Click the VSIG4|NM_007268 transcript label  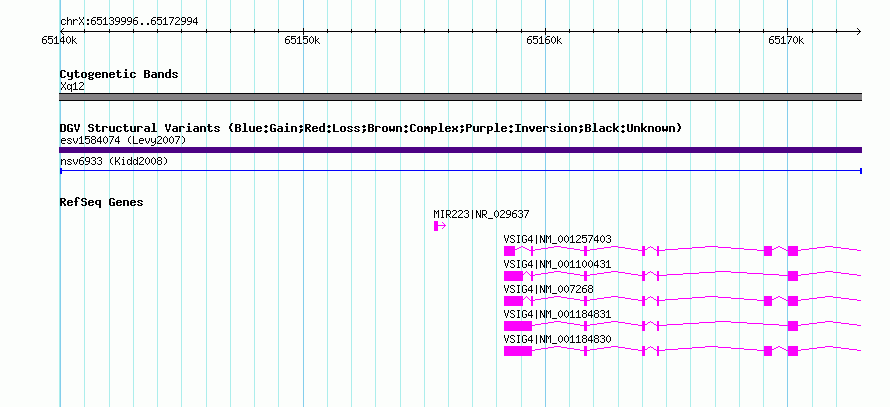(548, 289)
